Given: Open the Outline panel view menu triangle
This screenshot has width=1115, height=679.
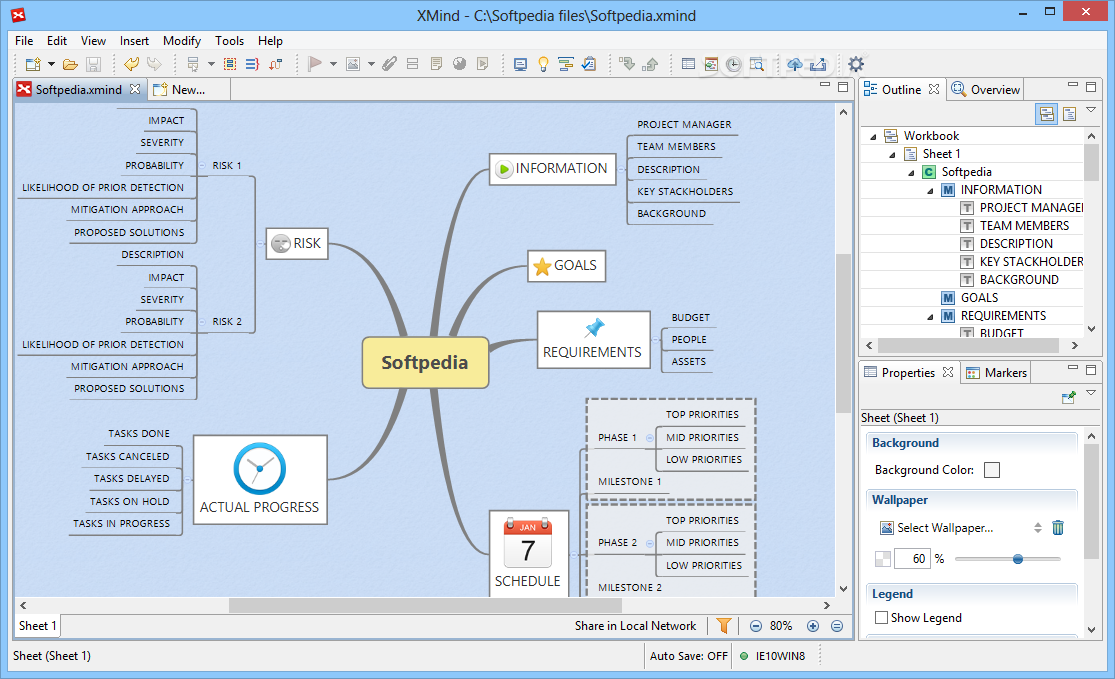Looking at the screenshot, I should pyautogui.click(x=1091, y=109).
